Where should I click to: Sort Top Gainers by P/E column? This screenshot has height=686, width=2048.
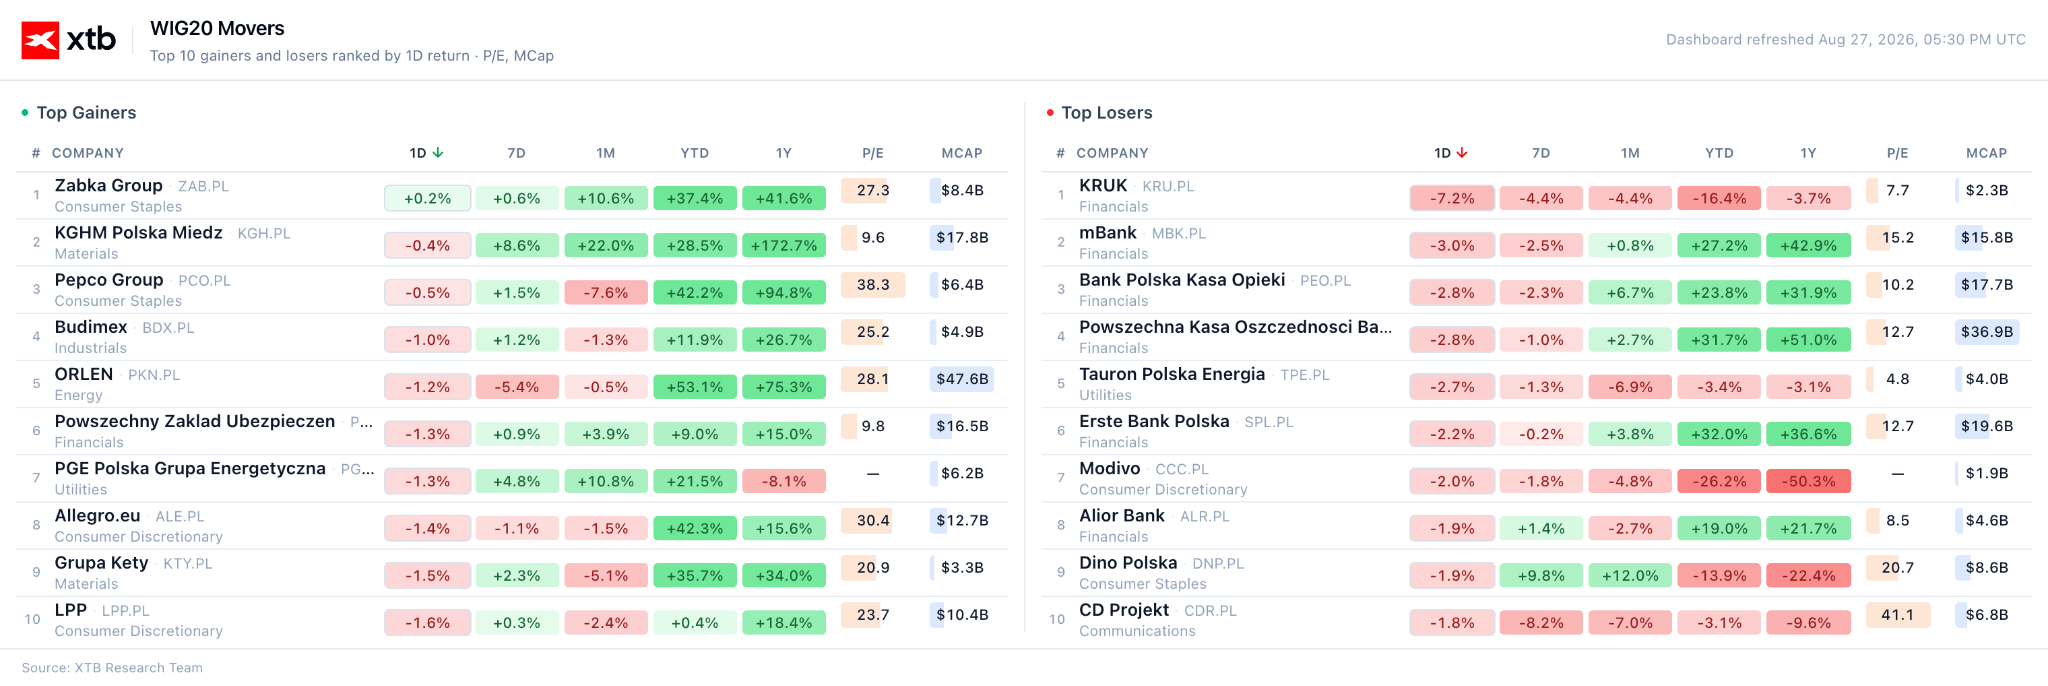(873, 153)
